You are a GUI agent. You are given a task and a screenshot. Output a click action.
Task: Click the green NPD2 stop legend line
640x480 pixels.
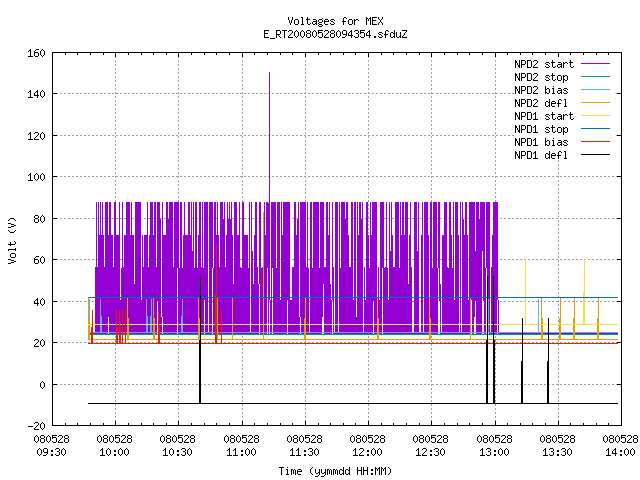[x=595, y=77]
